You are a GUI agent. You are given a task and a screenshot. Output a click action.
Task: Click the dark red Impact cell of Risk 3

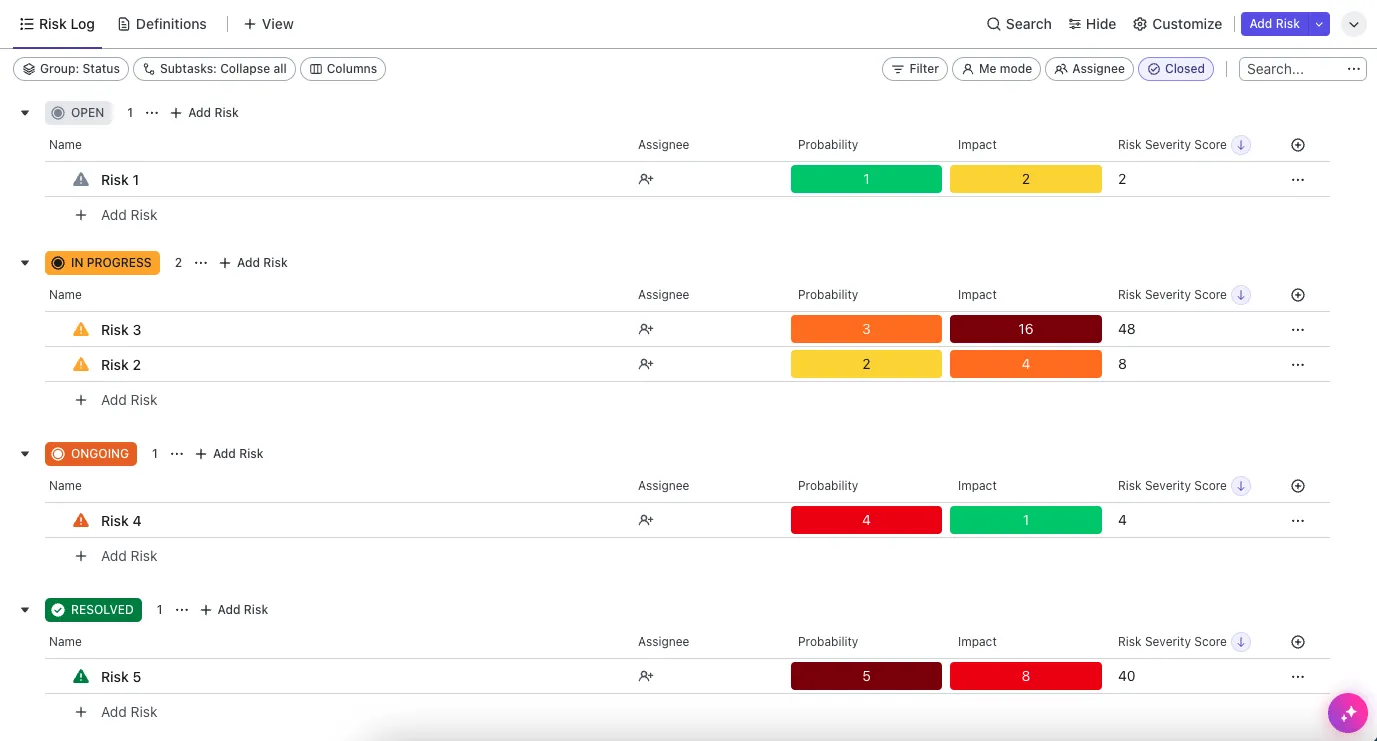(x=1026, y=329)
